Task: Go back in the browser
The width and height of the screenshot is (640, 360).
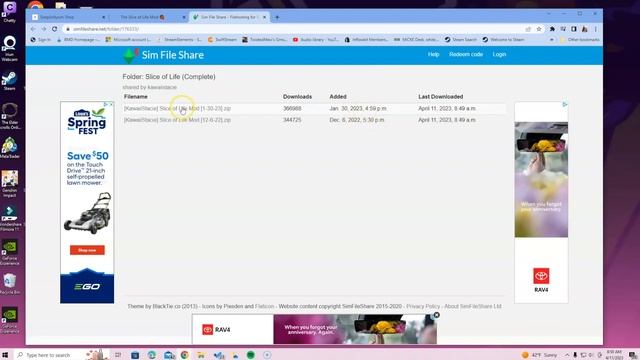Action: 33,29
